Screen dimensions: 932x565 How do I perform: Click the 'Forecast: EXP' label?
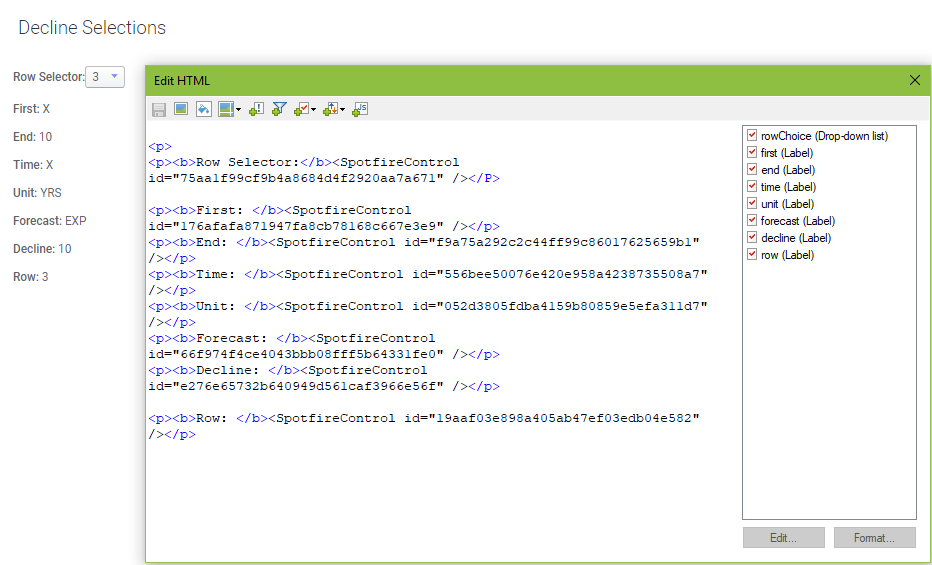pyautogui.click(x=50, y=220)
